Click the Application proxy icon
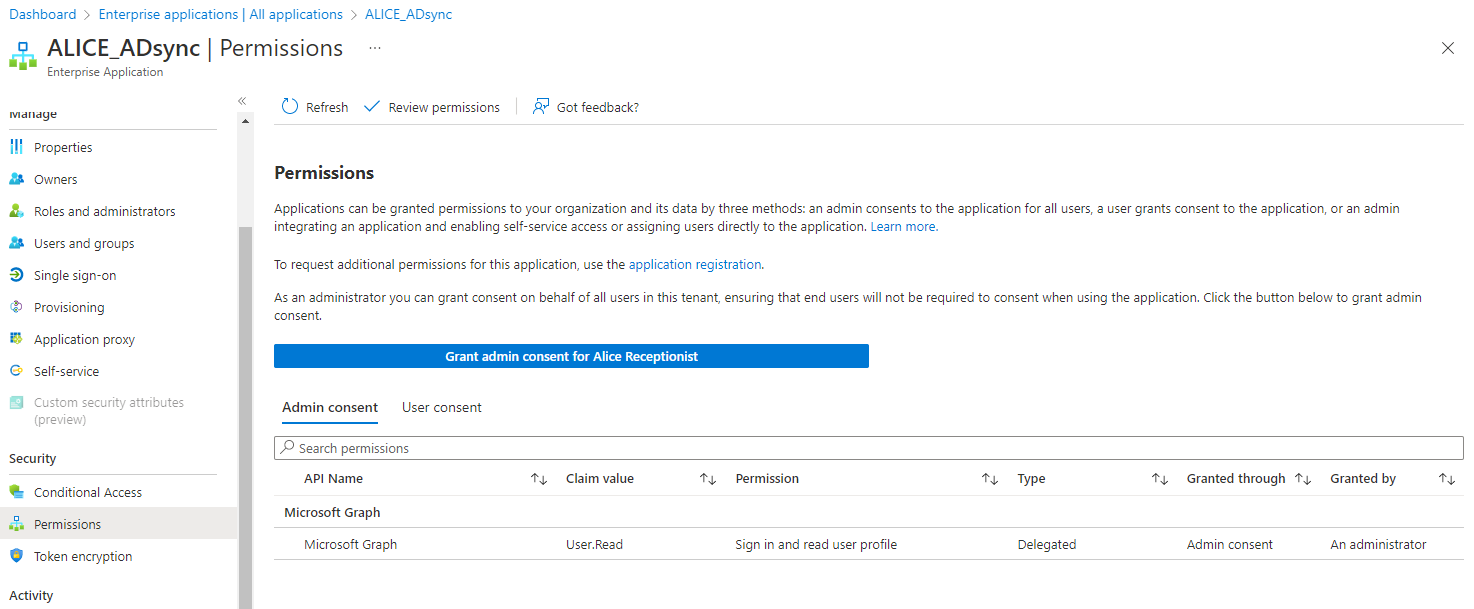Image resolution: width=1474 pixels, height=609 pixels. point(16,339)
